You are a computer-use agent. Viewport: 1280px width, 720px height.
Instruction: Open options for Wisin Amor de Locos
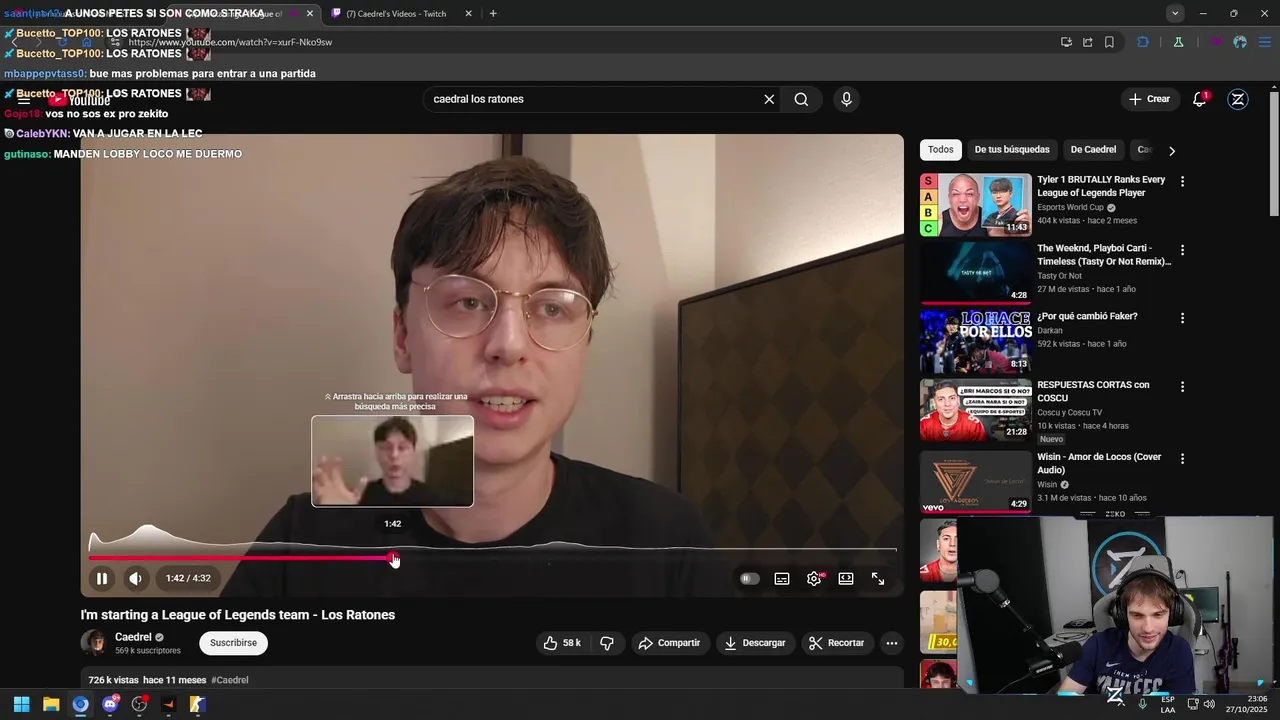[1182, 459]
